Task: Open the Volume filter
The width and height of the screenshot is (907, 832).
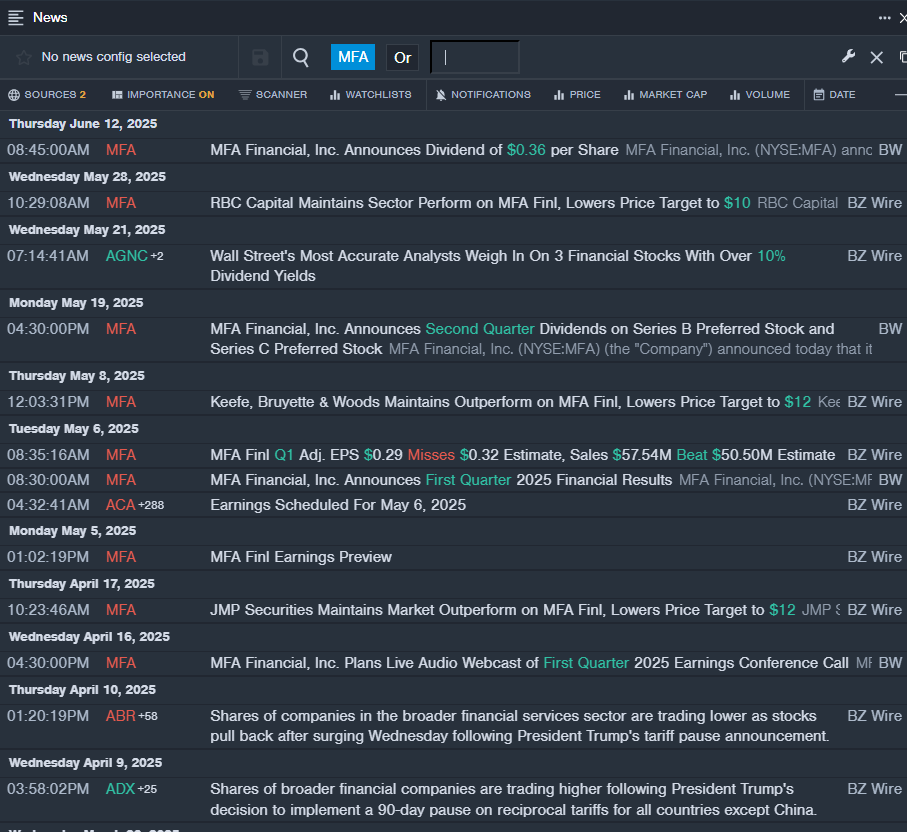Action: (x=759, y=95)
